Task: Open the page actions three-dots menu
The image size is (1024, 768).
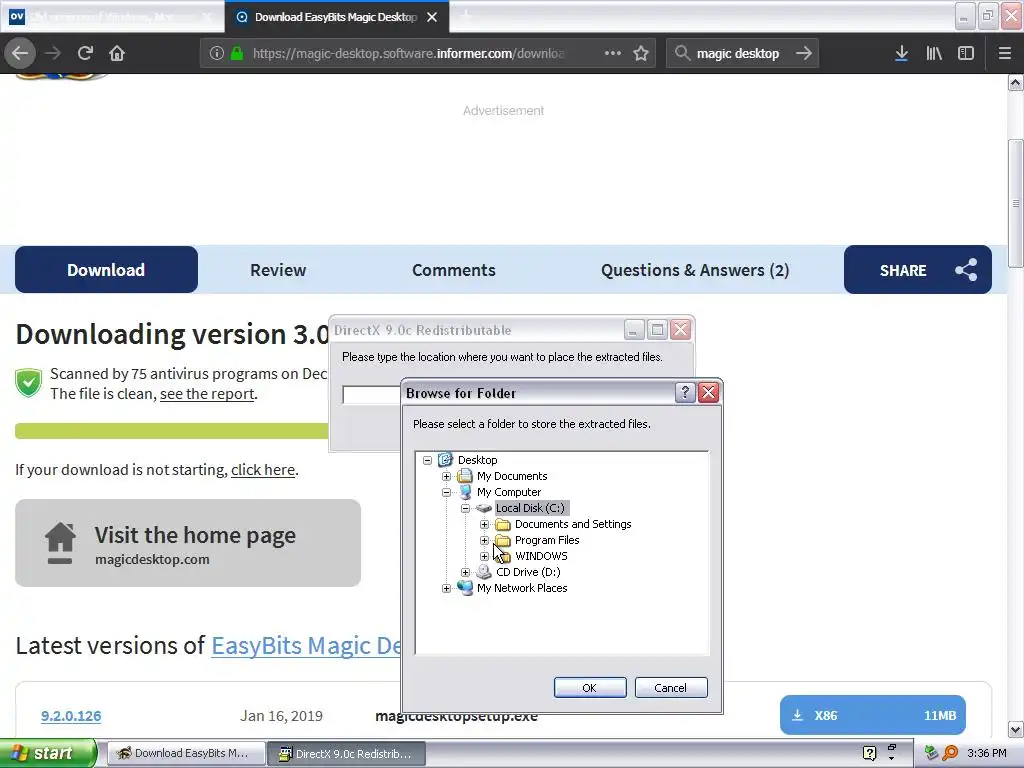Action: [613, 53]
